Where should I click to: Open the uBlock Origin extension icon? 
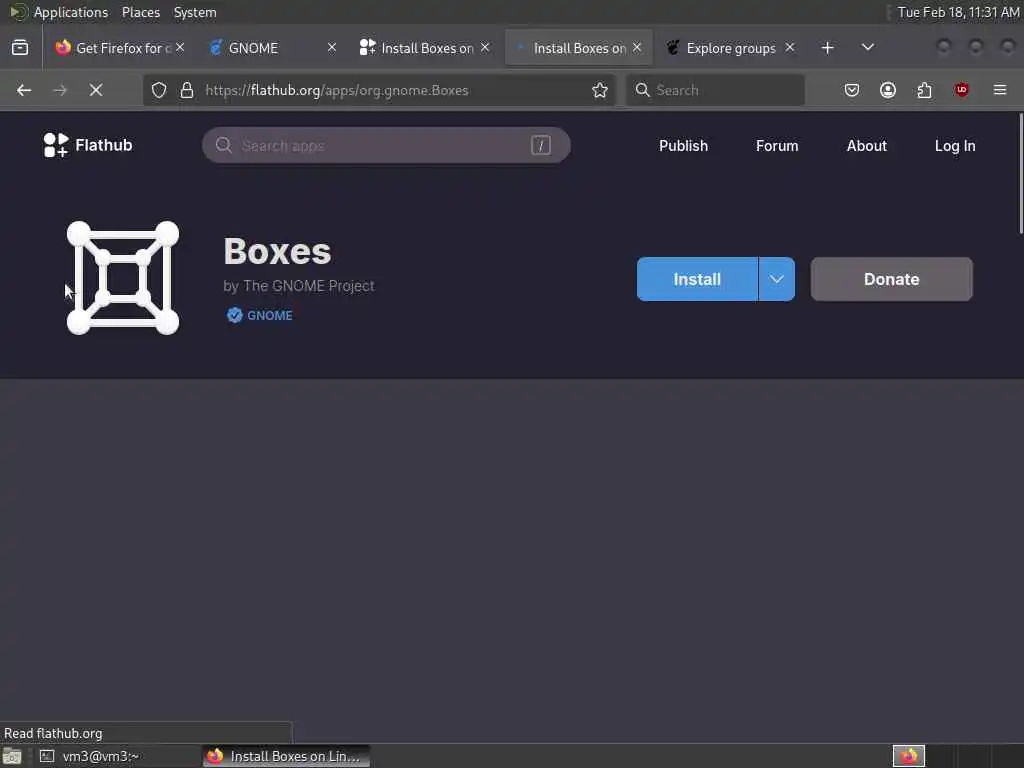point(961,90)
